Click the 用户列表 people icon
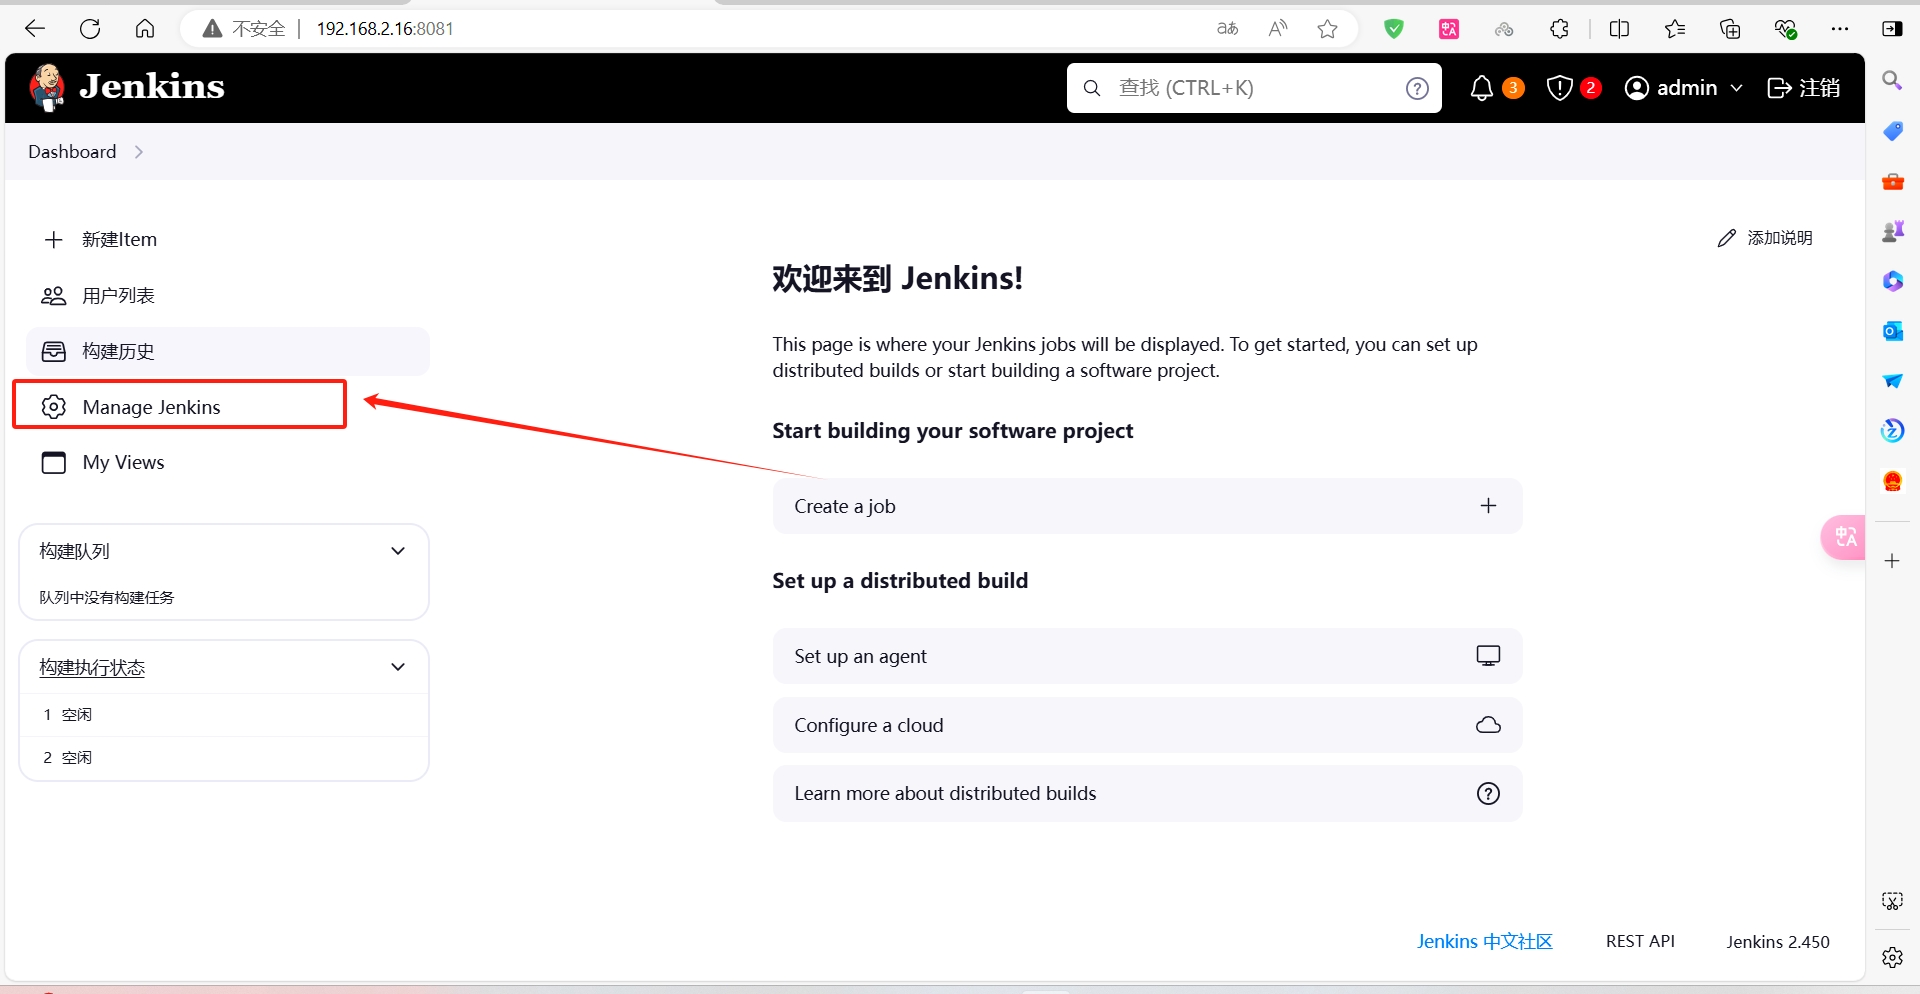The image size is (1920, 994). click(54, 296)
